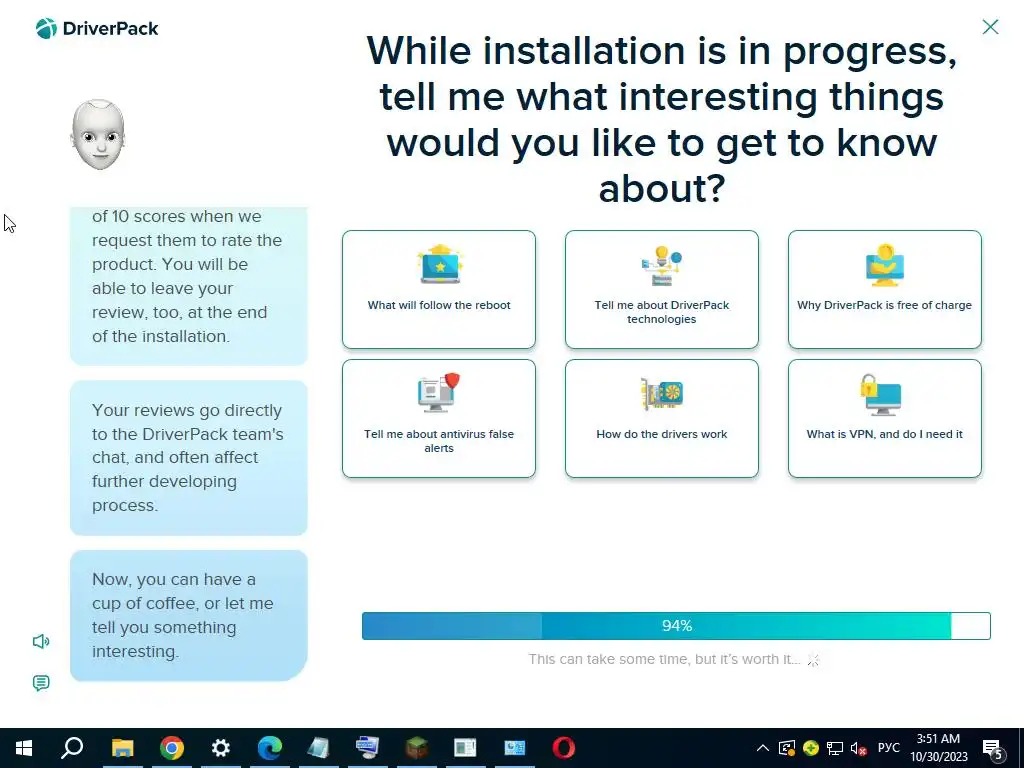
Task: Open the Windows Start menu
Action: (x=24, y=748)
